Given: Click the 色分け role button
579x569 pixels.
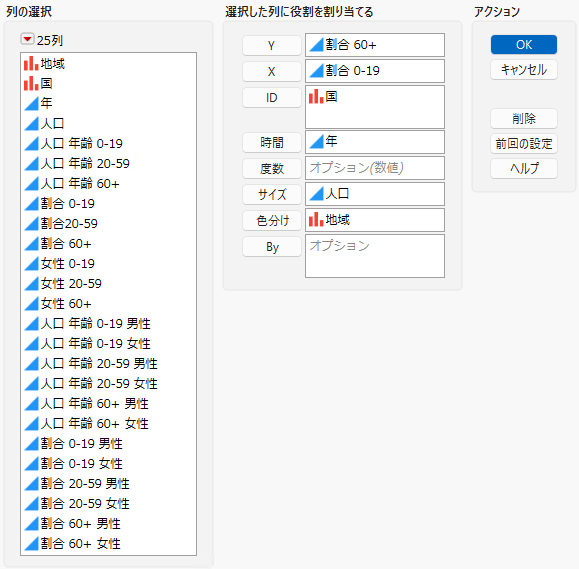Looking at the screenshot, I should click(x=272, y=220).
